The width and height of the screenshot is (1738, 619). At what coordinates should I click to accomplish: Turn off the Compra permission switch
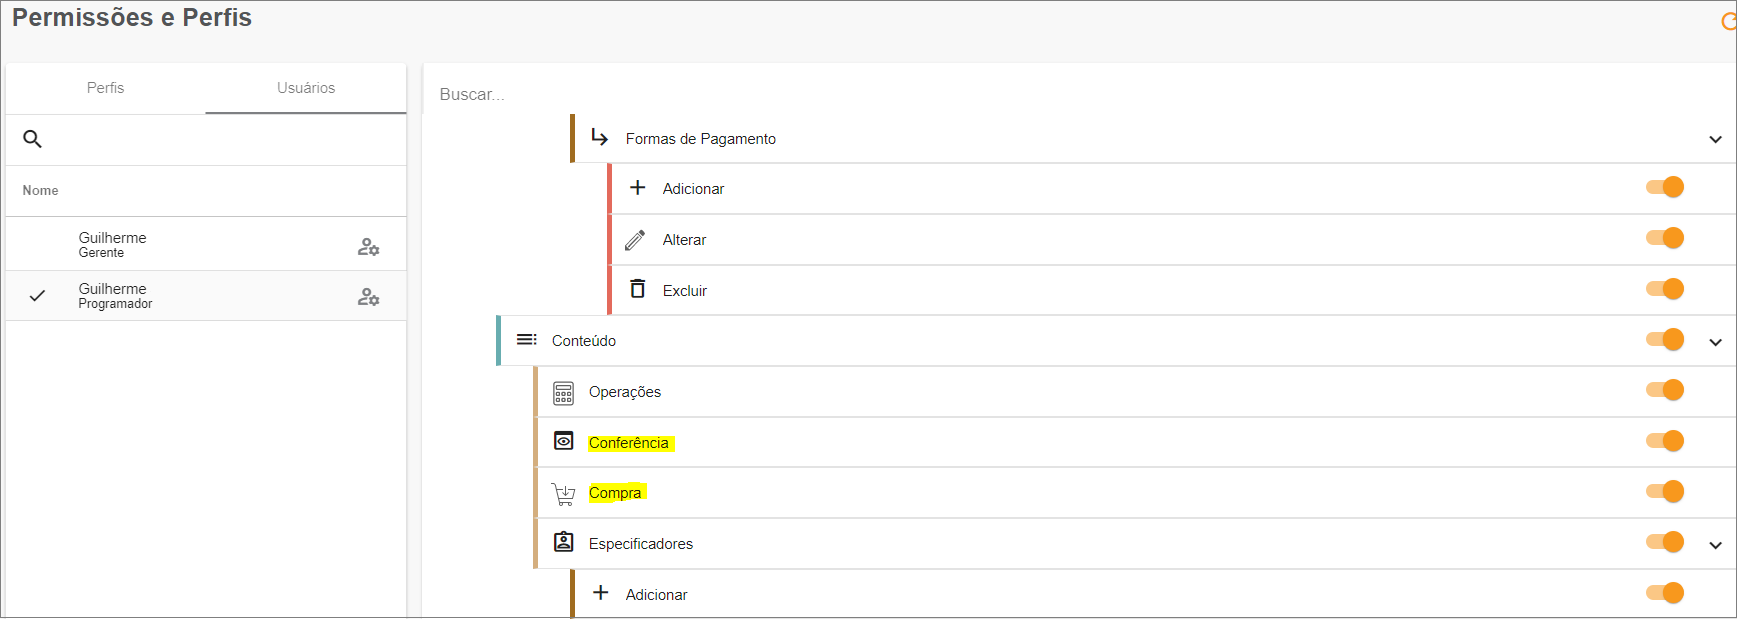pos(1665,492)
